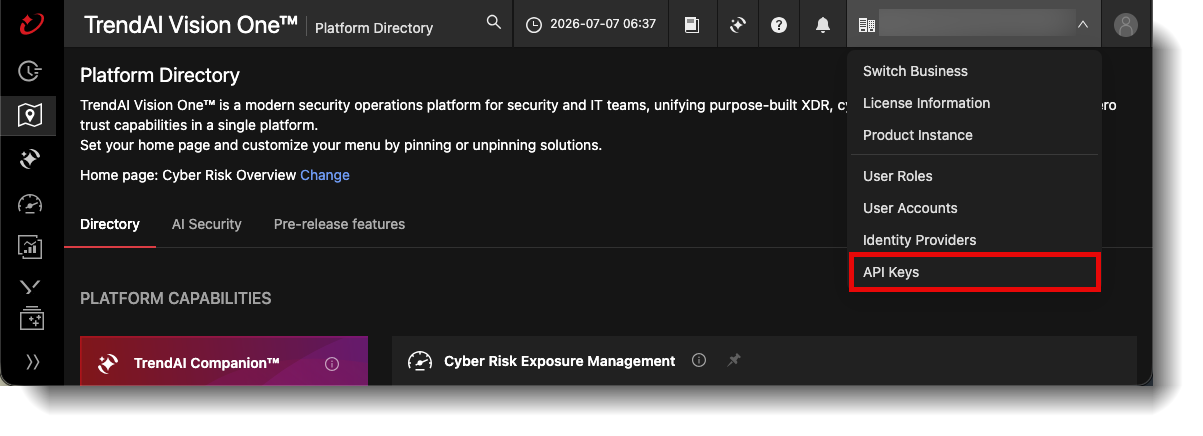
Task: Open the workflow branching sidebar icon
Action: coord(31,287)
